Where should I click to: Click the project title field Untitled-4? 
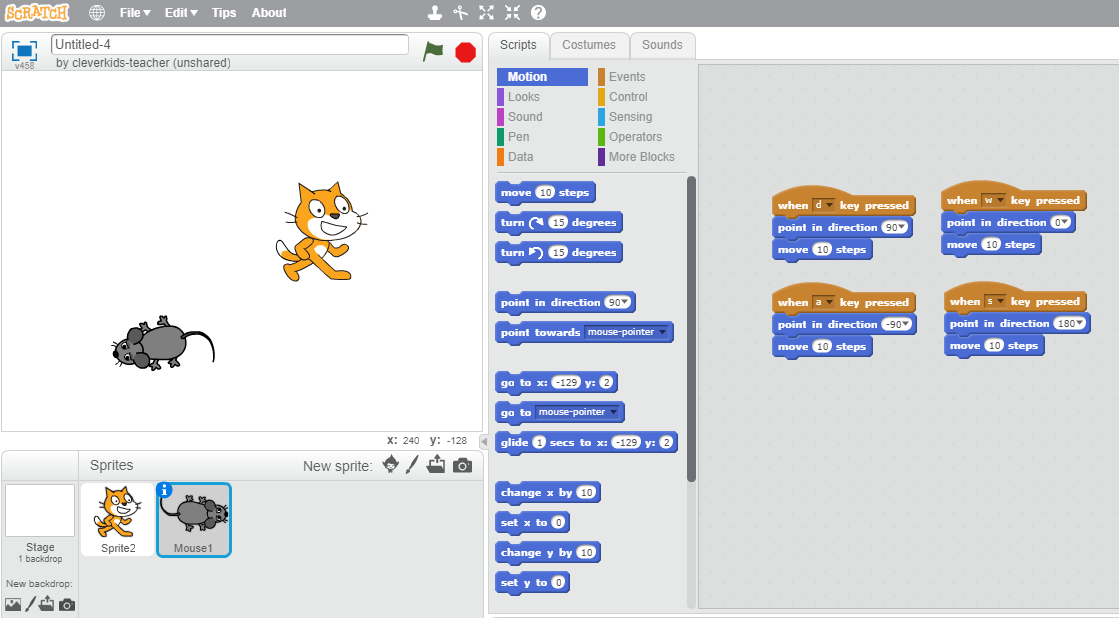pos(230,44)
